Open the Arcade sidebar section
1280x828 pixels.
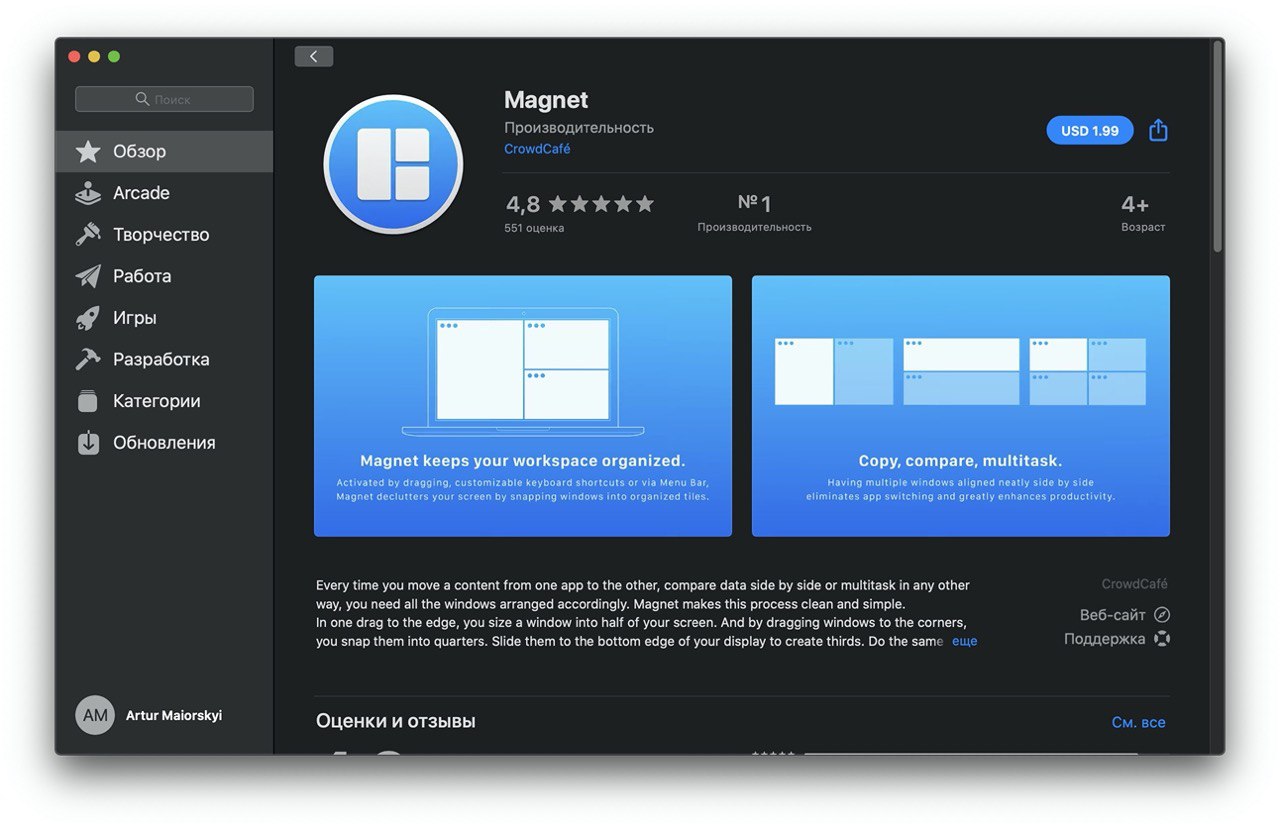point(164,193)
